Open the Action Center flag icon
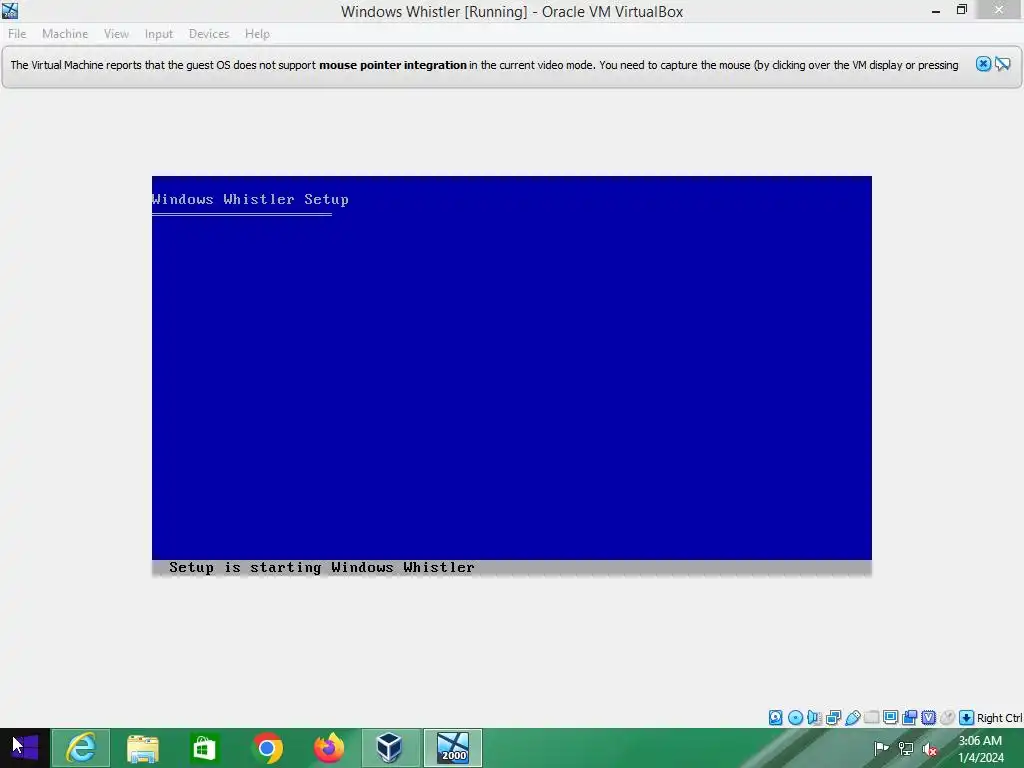This screenshot has height=768, width=1024. (x=881, y=748)
